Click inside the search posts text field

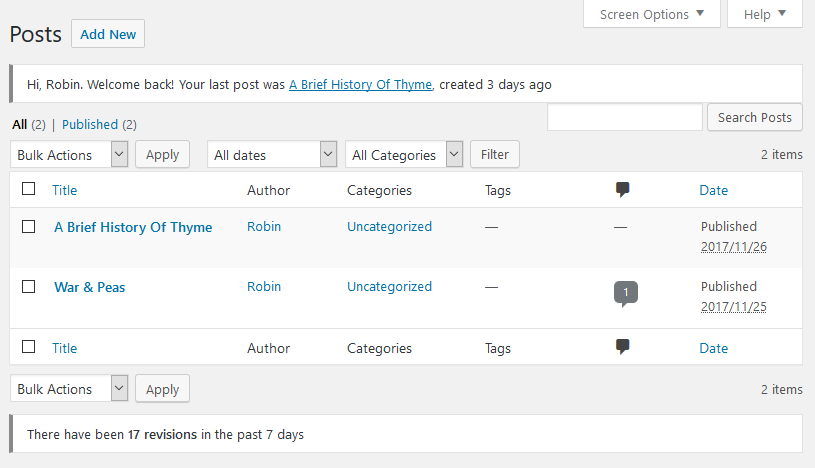click(624, 117)
